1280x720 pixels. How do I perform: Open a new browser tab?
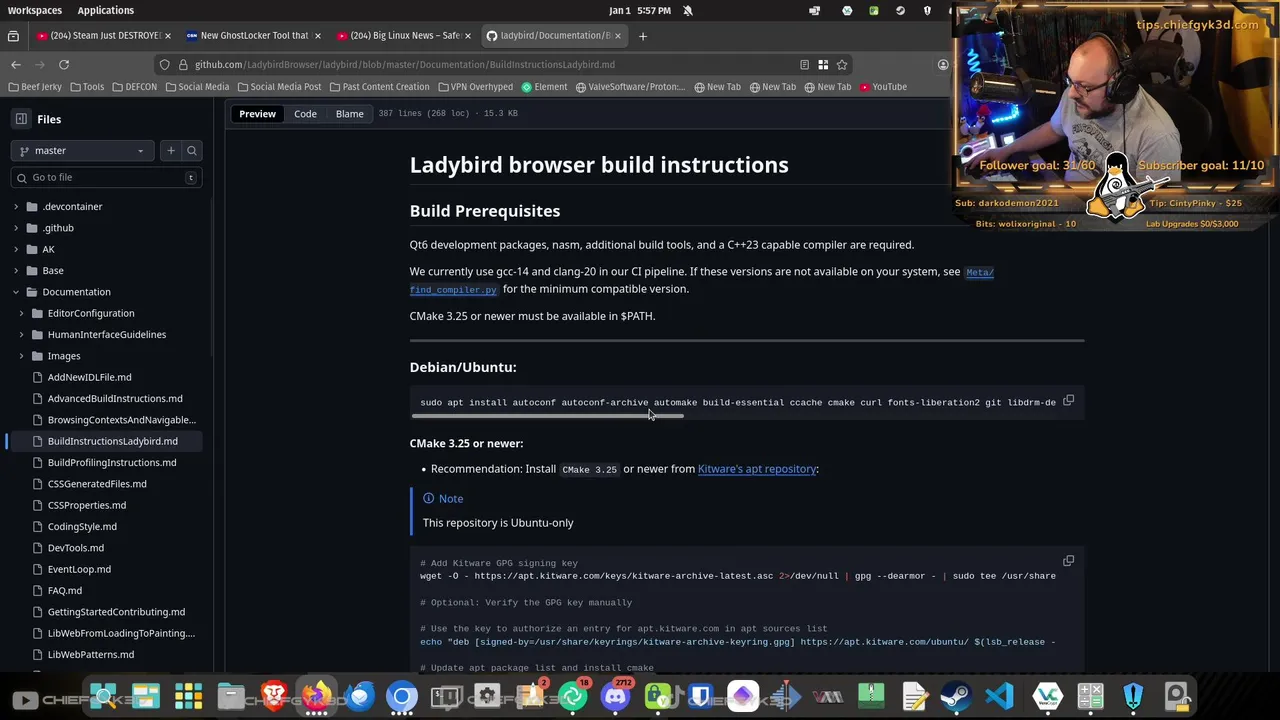tap(643, 36)
